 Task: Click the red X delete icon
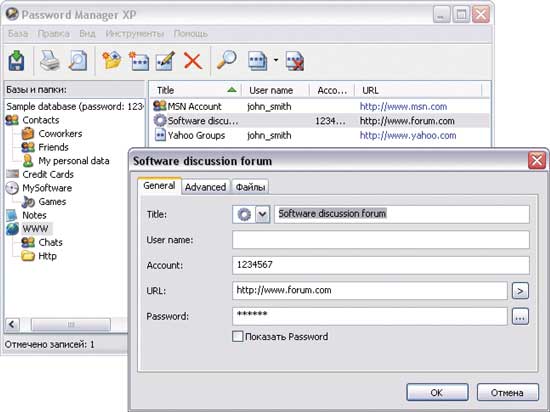click(193, 61)
